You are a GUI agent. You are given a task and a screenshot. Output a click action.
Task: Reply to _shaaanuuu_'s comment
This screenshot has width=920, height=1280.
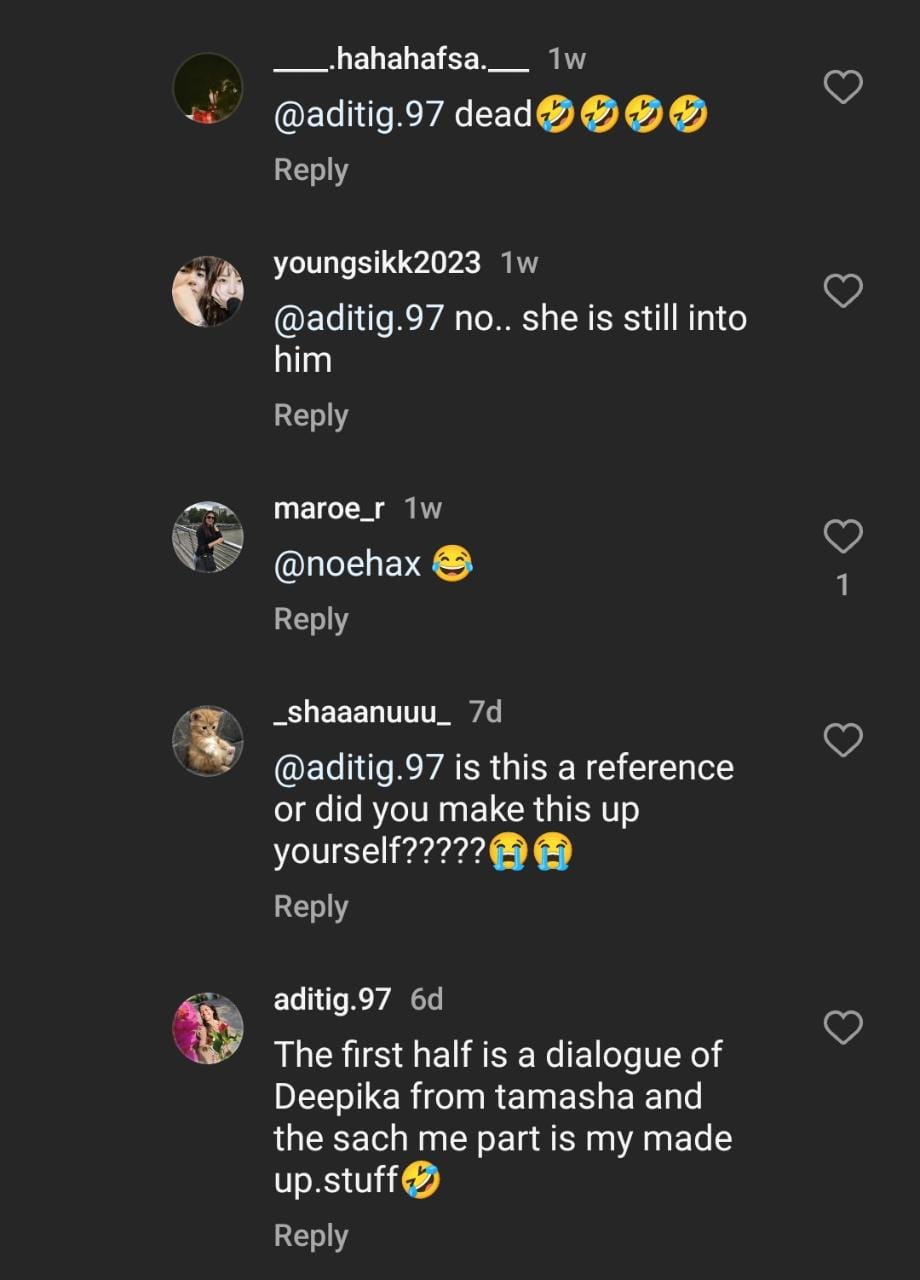(x=311, y=906)
